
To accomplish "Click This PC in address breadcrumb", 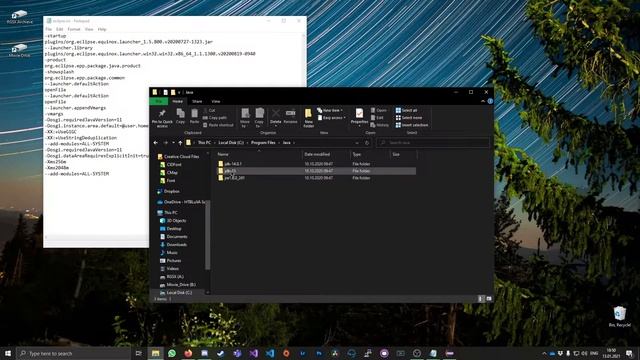I will point(204,143).
